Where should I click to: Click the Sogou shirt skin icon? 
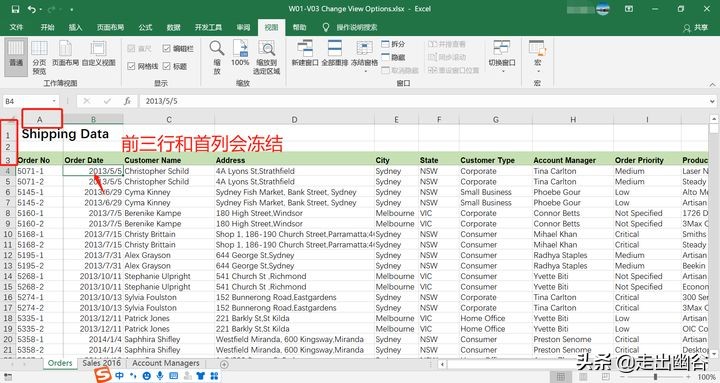click(201, 376)
